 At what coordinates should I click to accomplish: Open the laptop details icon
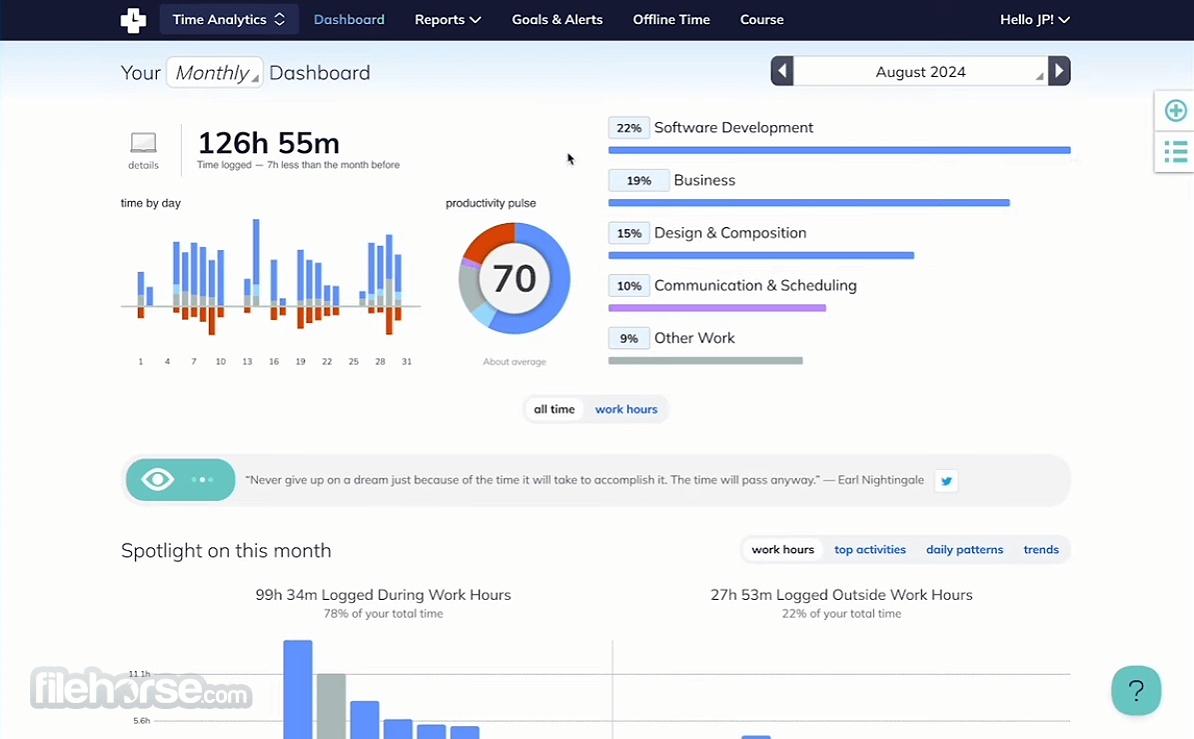click(x=143, y=143)
